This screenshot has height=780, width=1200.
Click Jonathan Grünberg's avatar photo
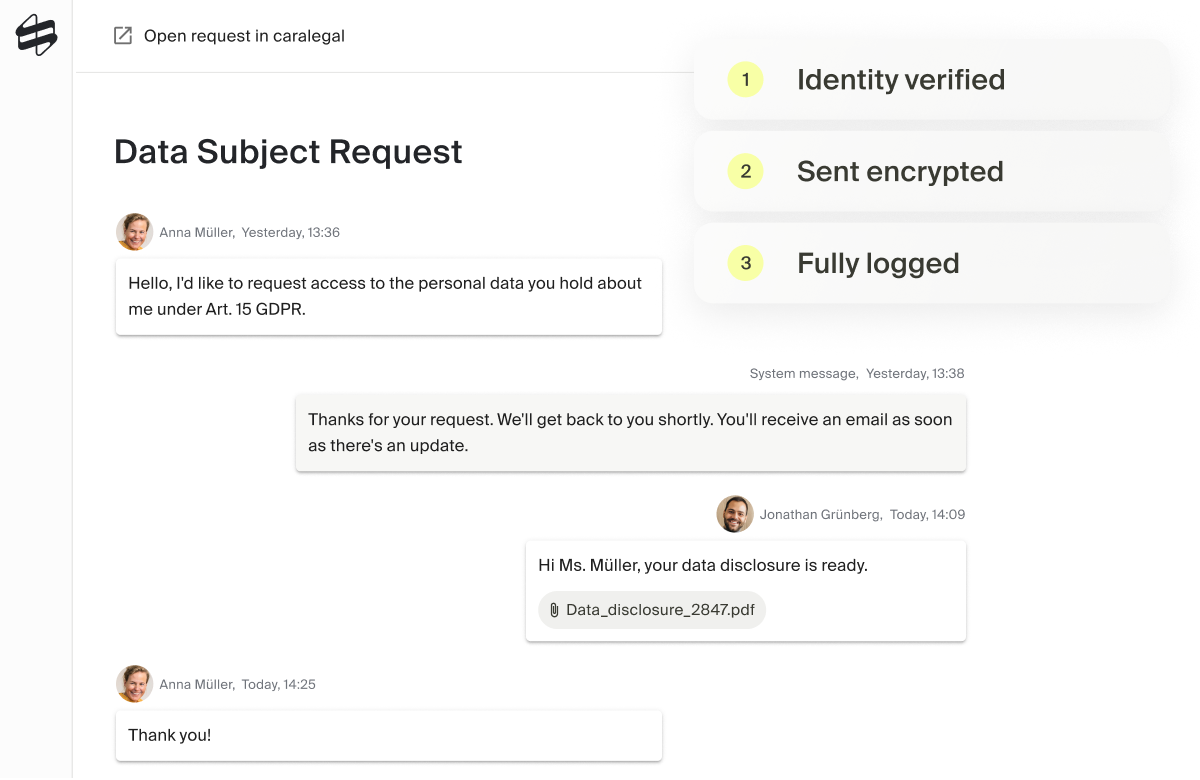coord(735,514)
